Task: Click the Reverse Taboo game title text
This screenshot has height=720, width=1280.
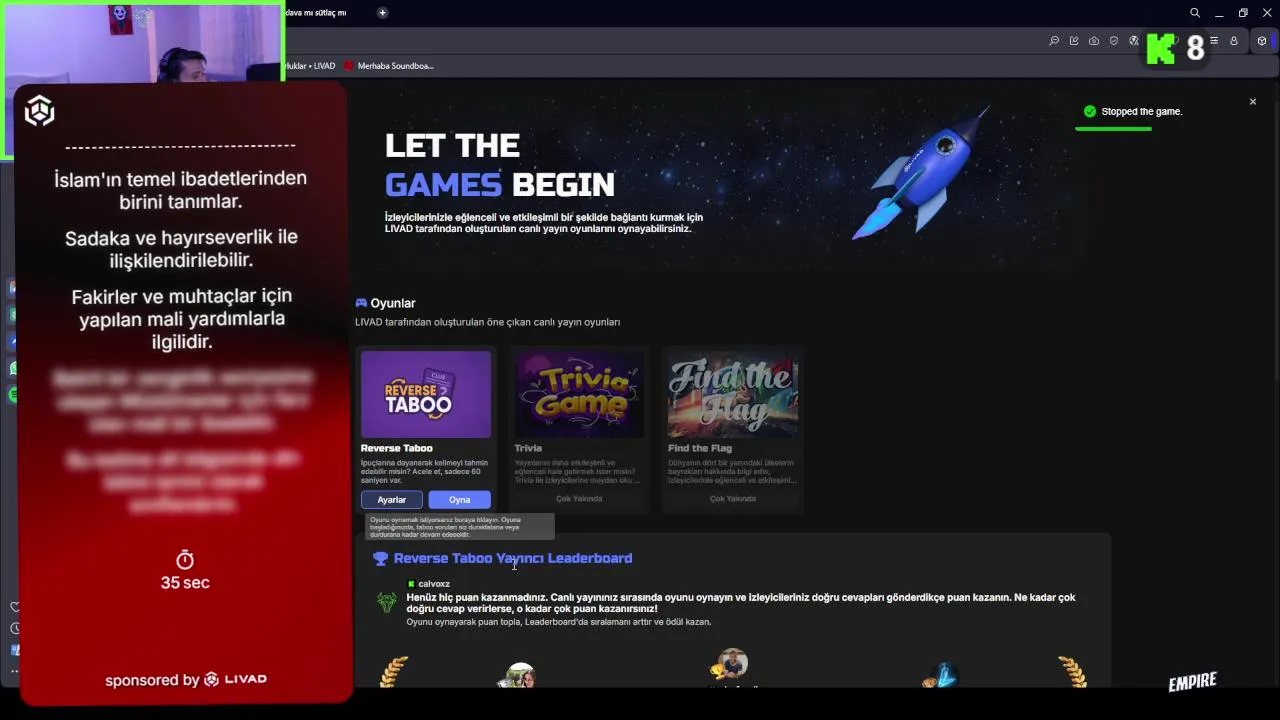Action: [x=396, y=448]
